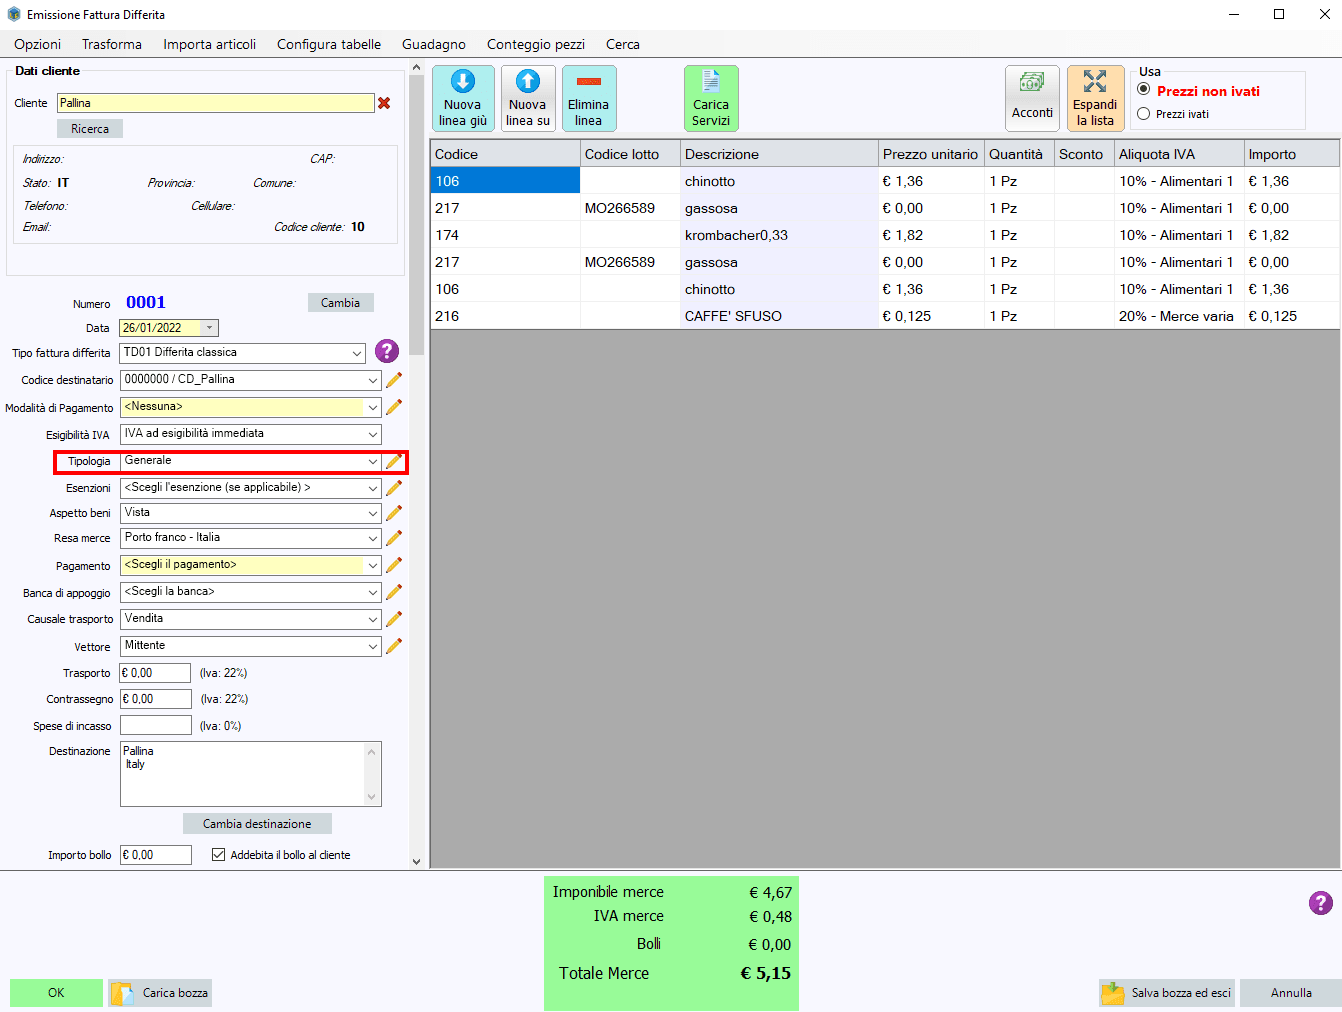The image size is (1342, 1012).
Task: Click the Prezzo unitario column header
Action: pyautogui.click(x=931, y=154)
